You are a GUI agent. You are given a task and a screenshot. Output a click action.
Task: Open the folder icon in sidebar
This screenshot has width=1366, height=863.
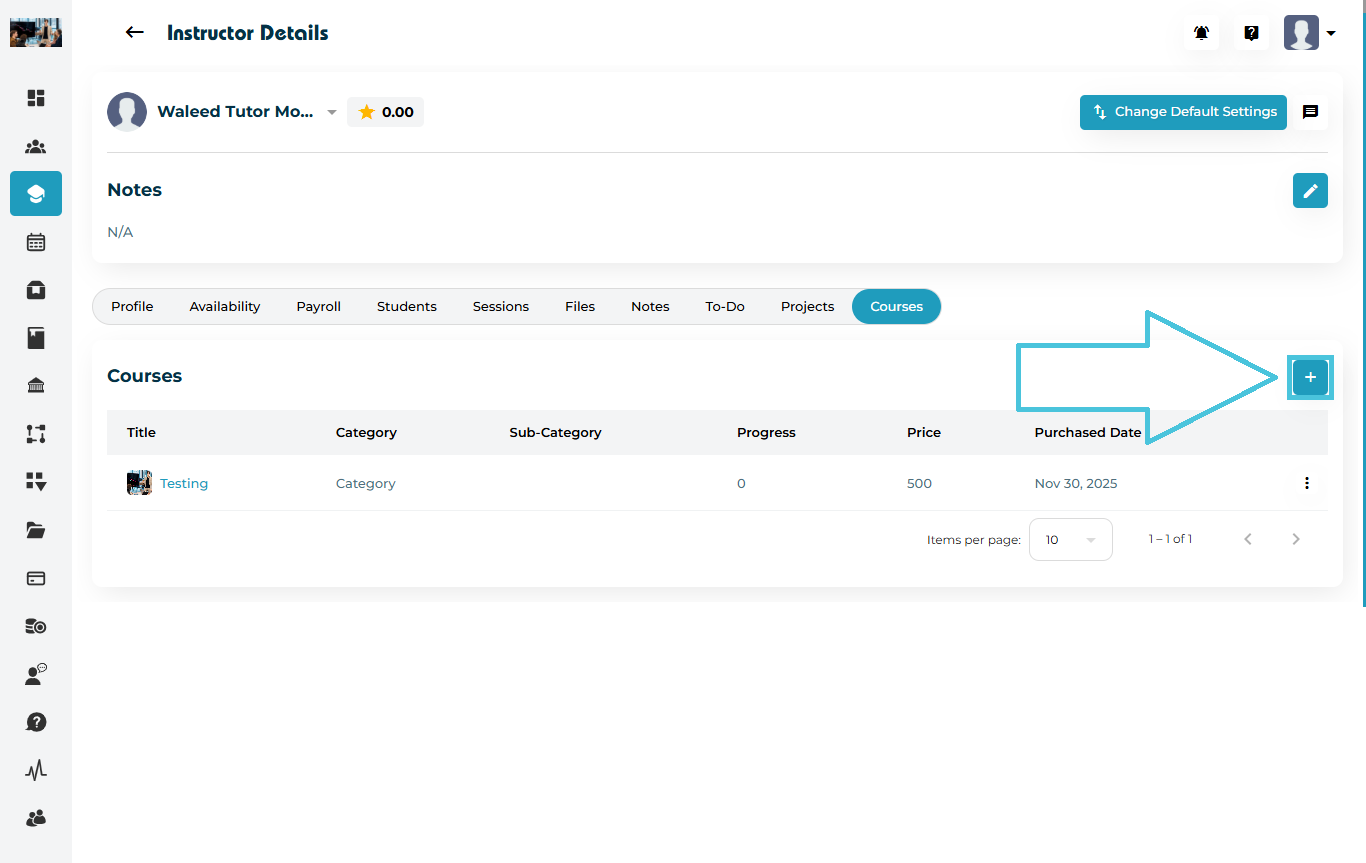(36, 530)
